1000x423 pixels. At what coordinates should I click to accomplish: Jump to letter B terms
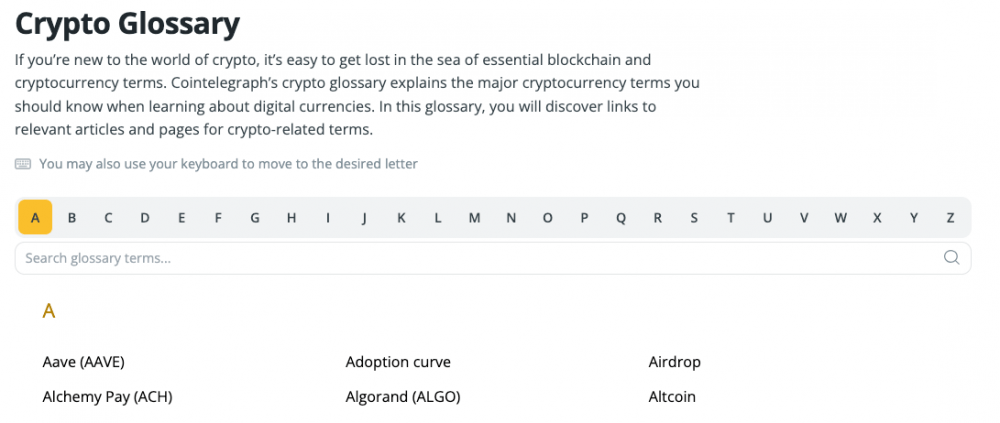coord(72,218)
